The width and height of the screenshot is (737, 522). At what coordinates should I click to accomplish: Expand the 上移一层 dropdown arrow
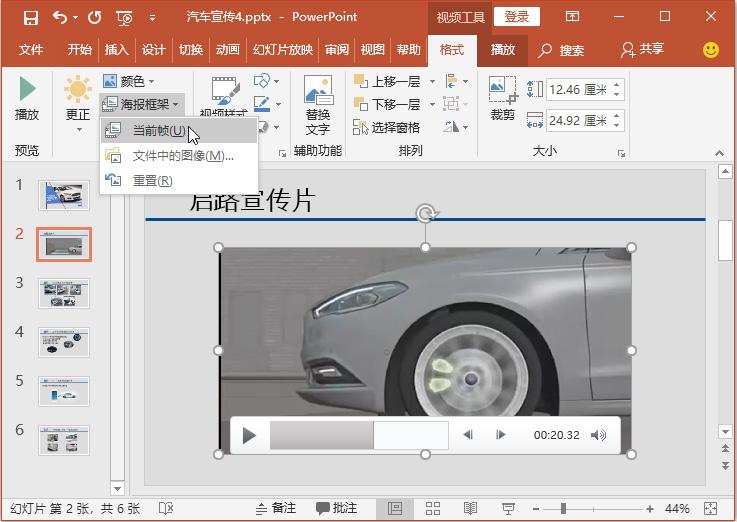click(432, 81)
